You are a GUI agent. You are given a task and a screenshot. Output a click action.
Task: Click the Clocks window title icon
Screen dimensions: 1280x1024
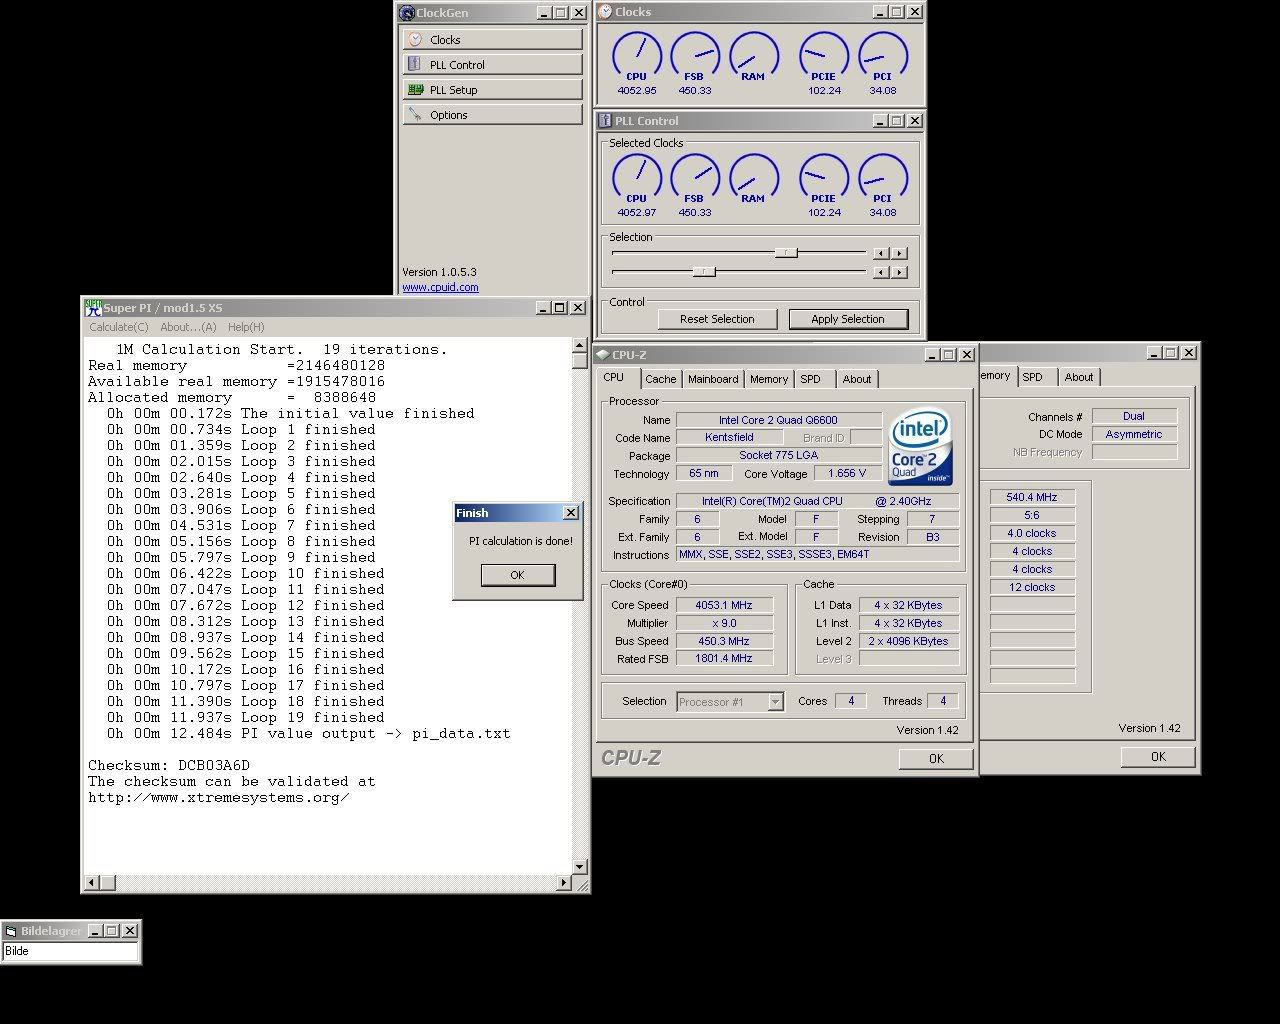click(x=605, y=12)
